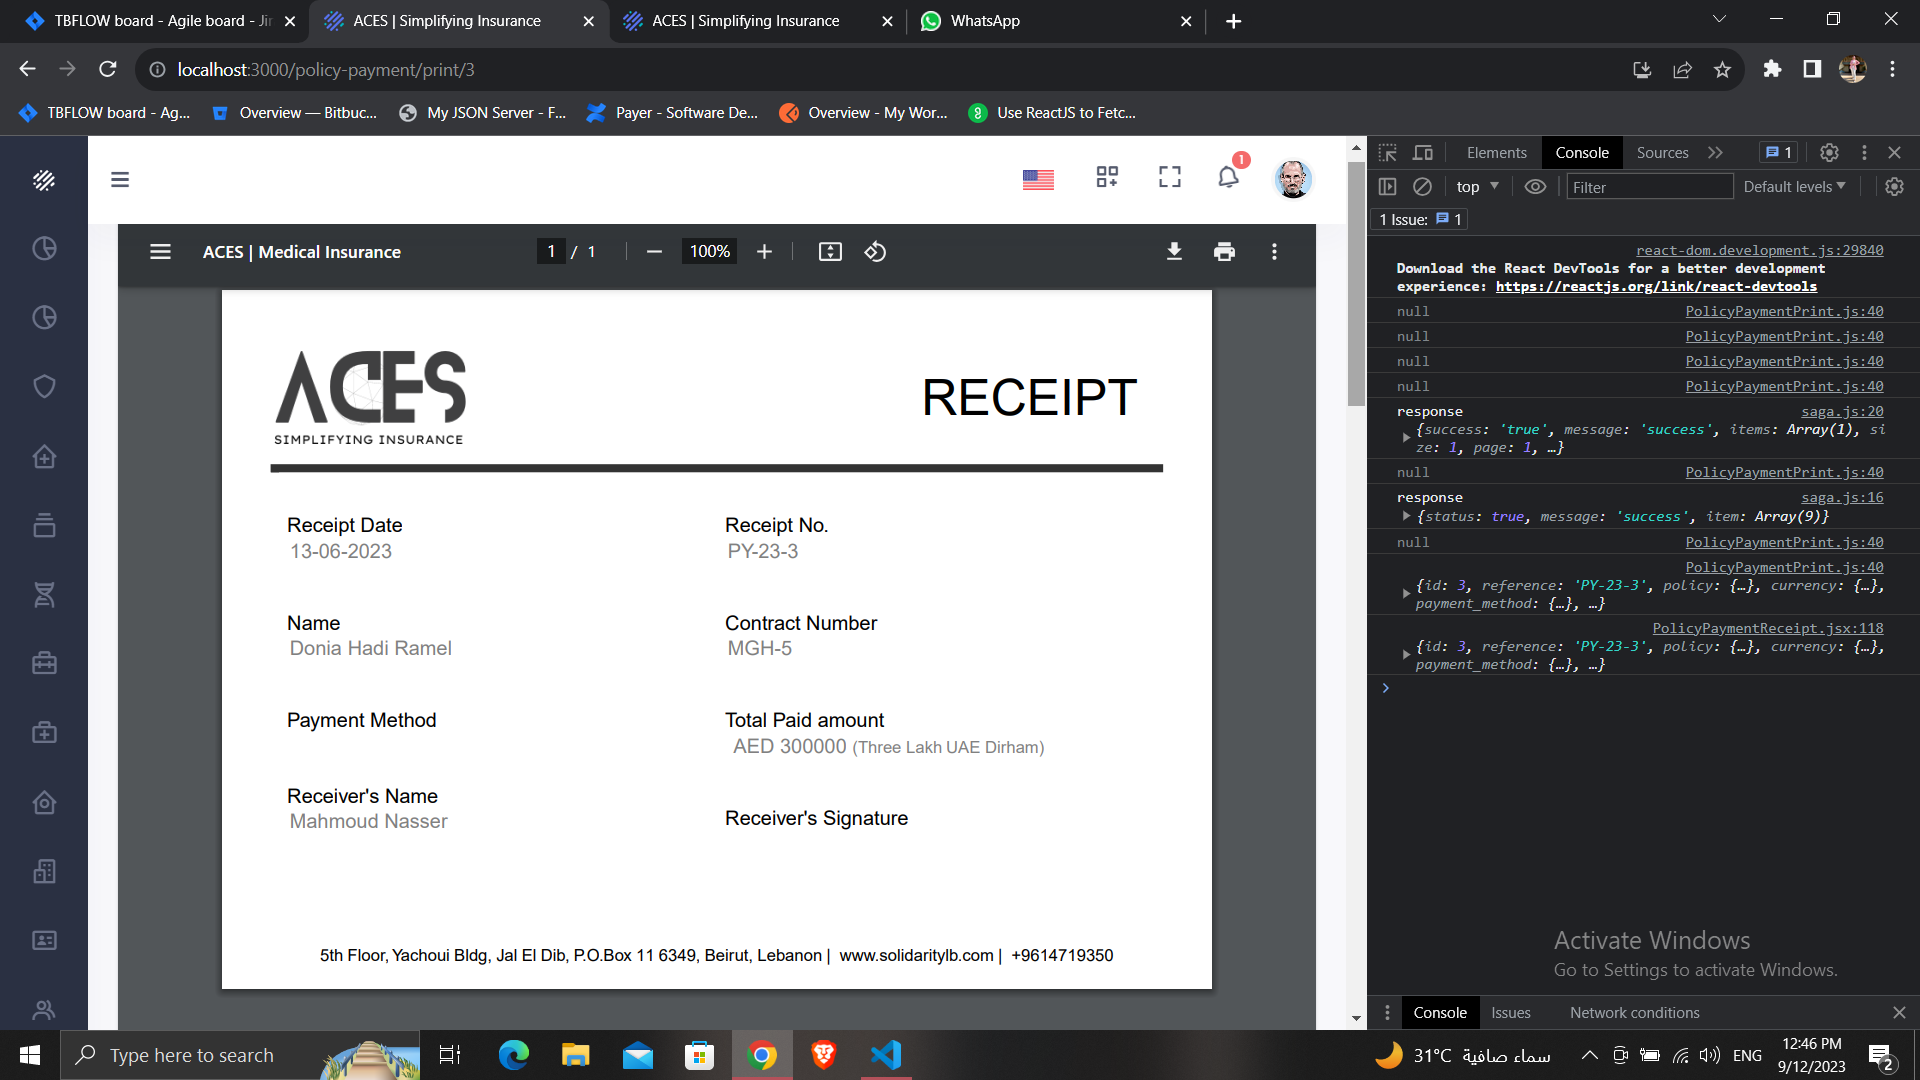Open Visual Studio Code from the taskbar
Screen dimensions: 1920x1080
pos(886,1055)
